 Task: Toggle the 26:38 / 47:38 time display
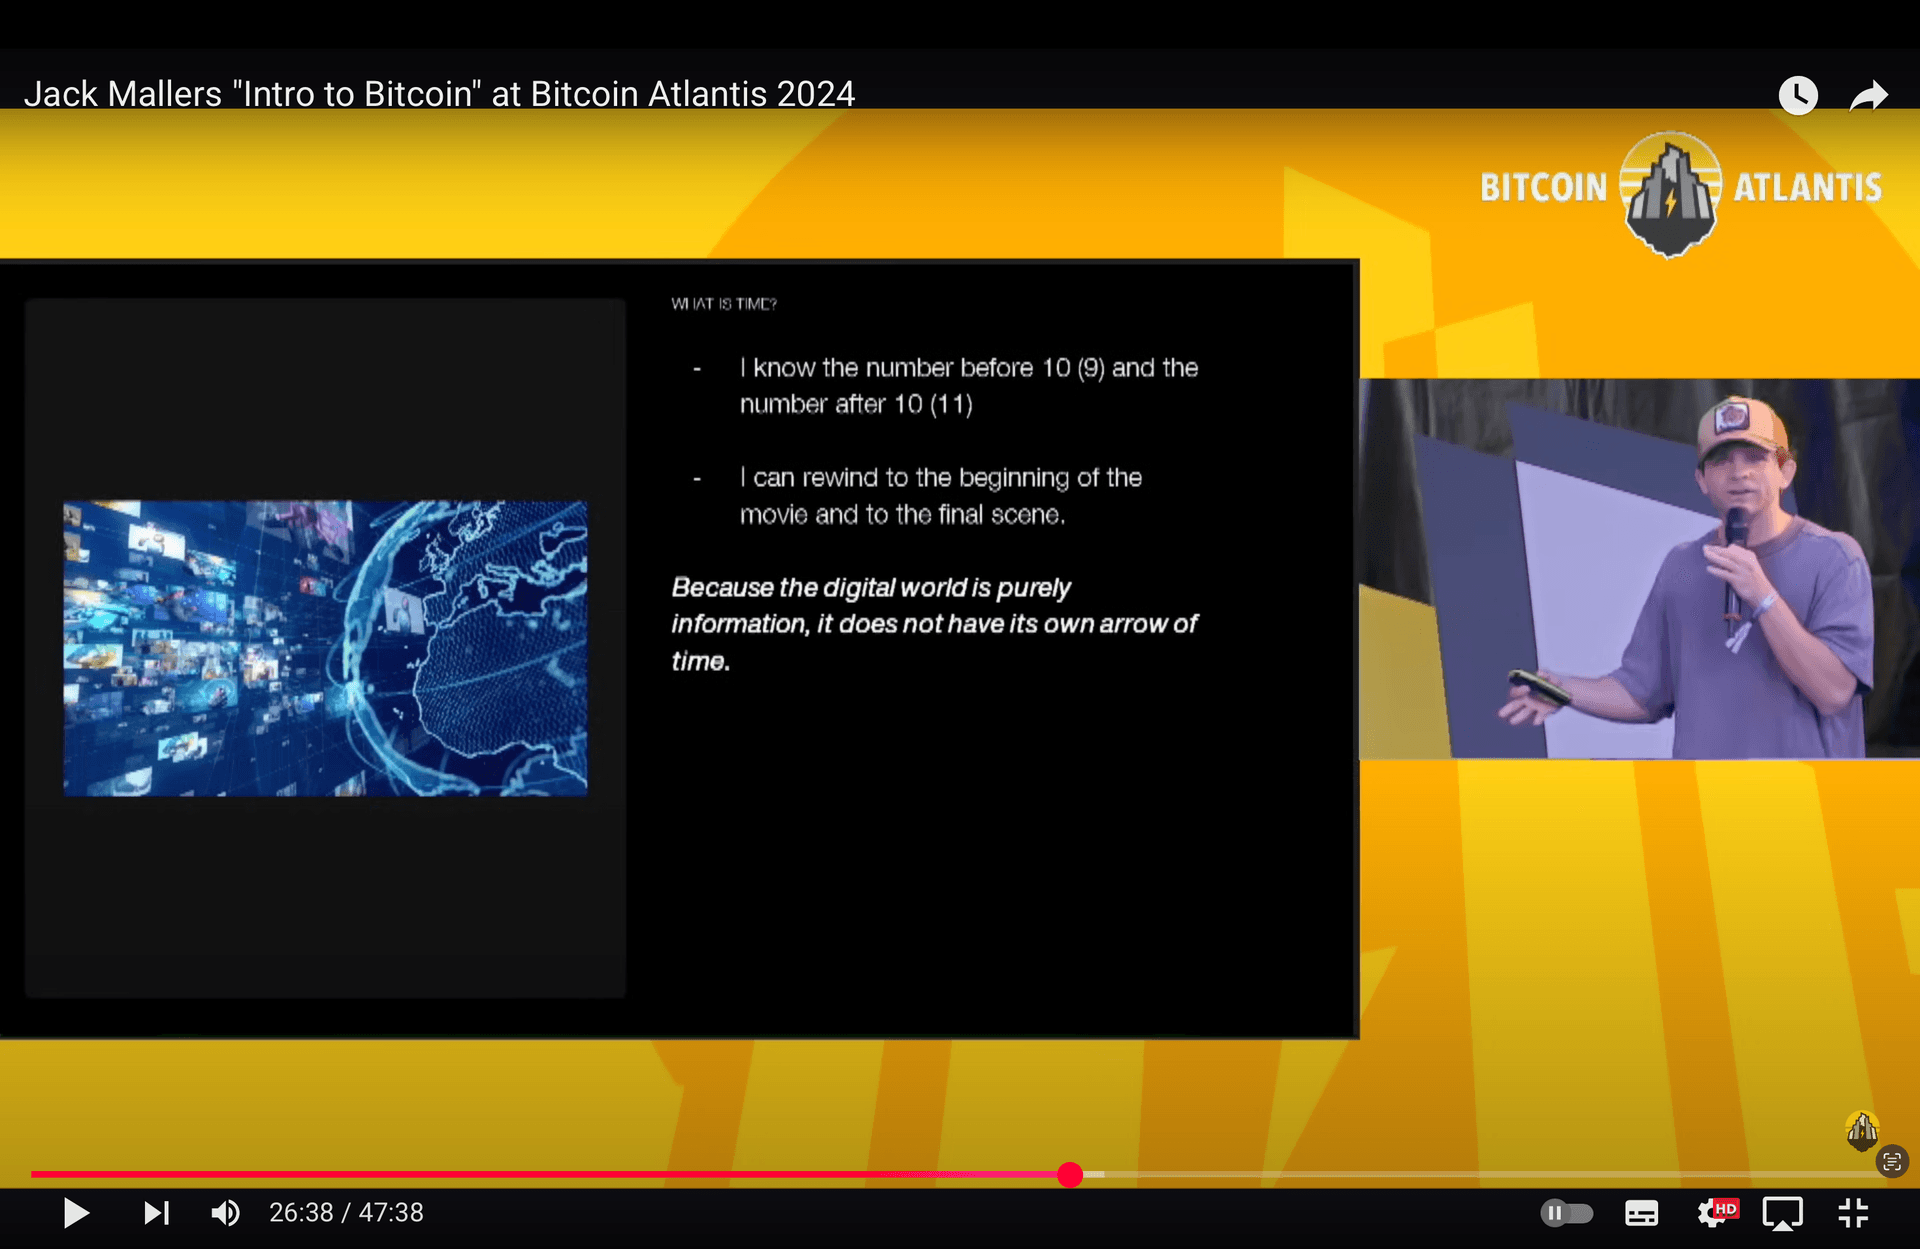click(346, 1213)
